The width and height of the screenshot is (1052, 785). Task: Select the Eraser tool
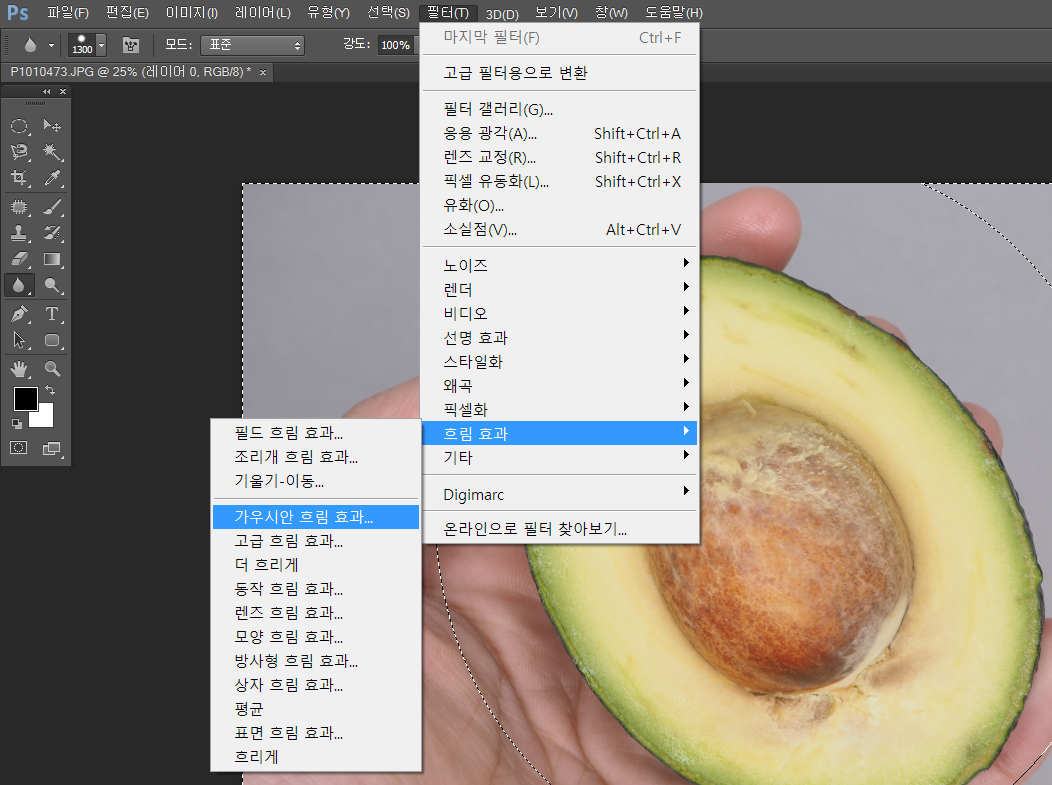19,259
